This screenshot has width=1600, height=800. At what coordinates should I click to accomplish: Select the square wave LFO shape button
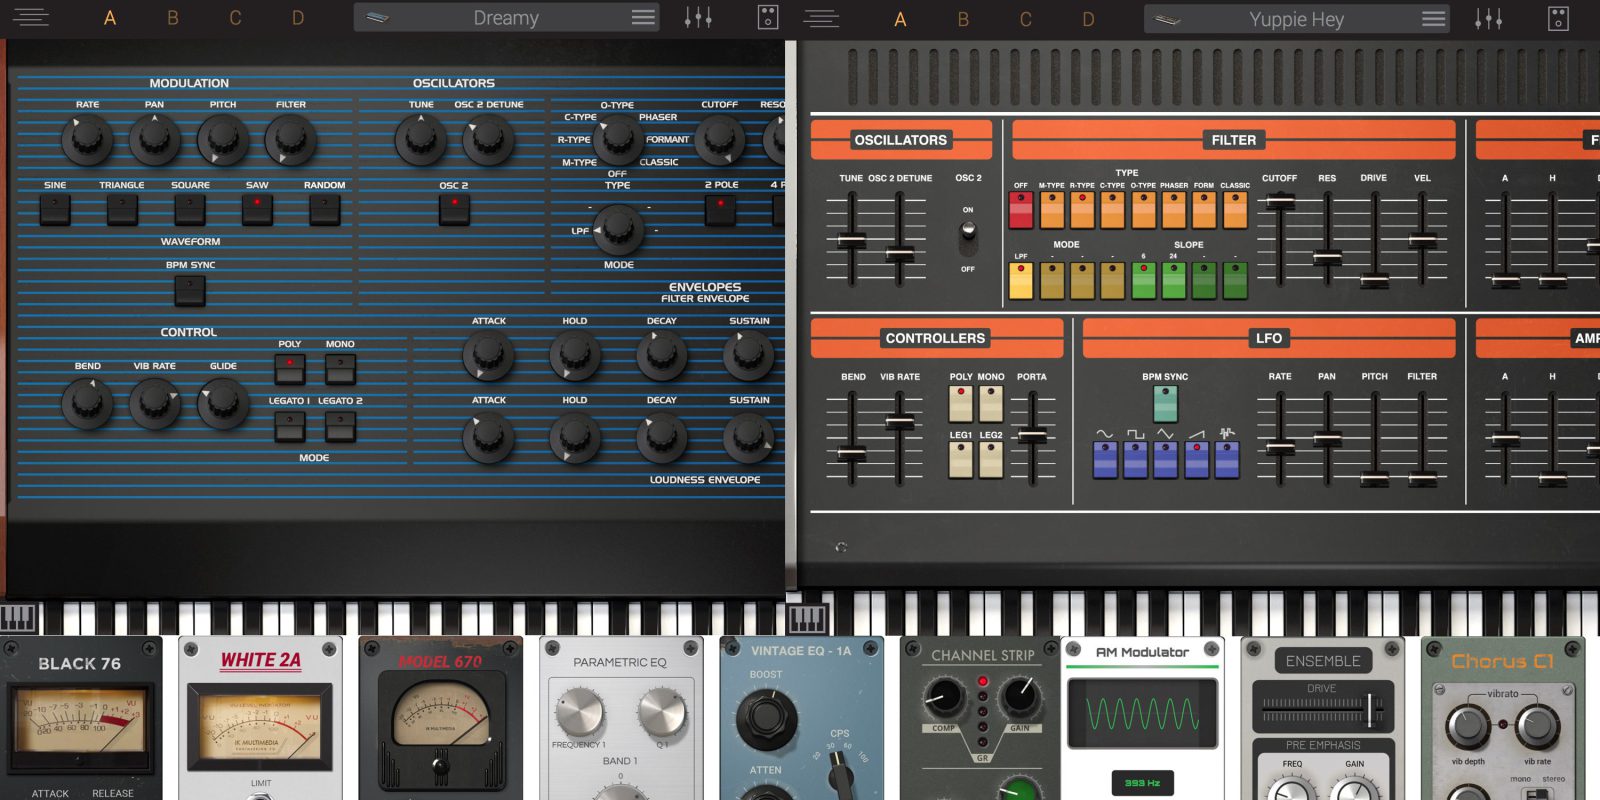coord(1135,458)
